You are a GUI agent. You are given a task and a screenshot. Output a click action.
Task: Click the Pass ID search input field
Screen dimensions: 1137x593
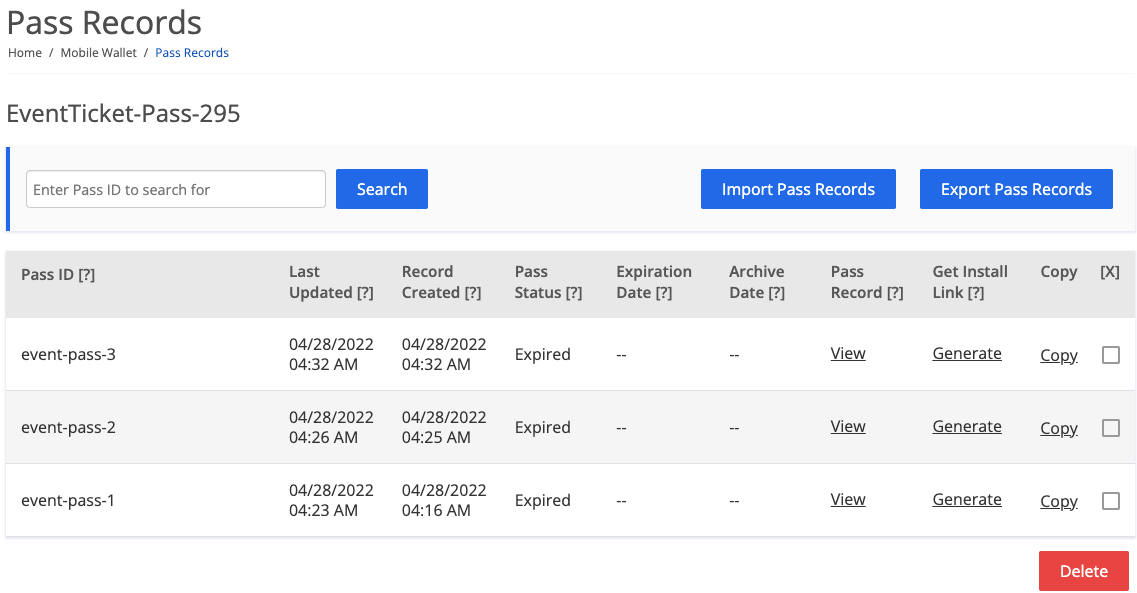[x=176, y=189]
